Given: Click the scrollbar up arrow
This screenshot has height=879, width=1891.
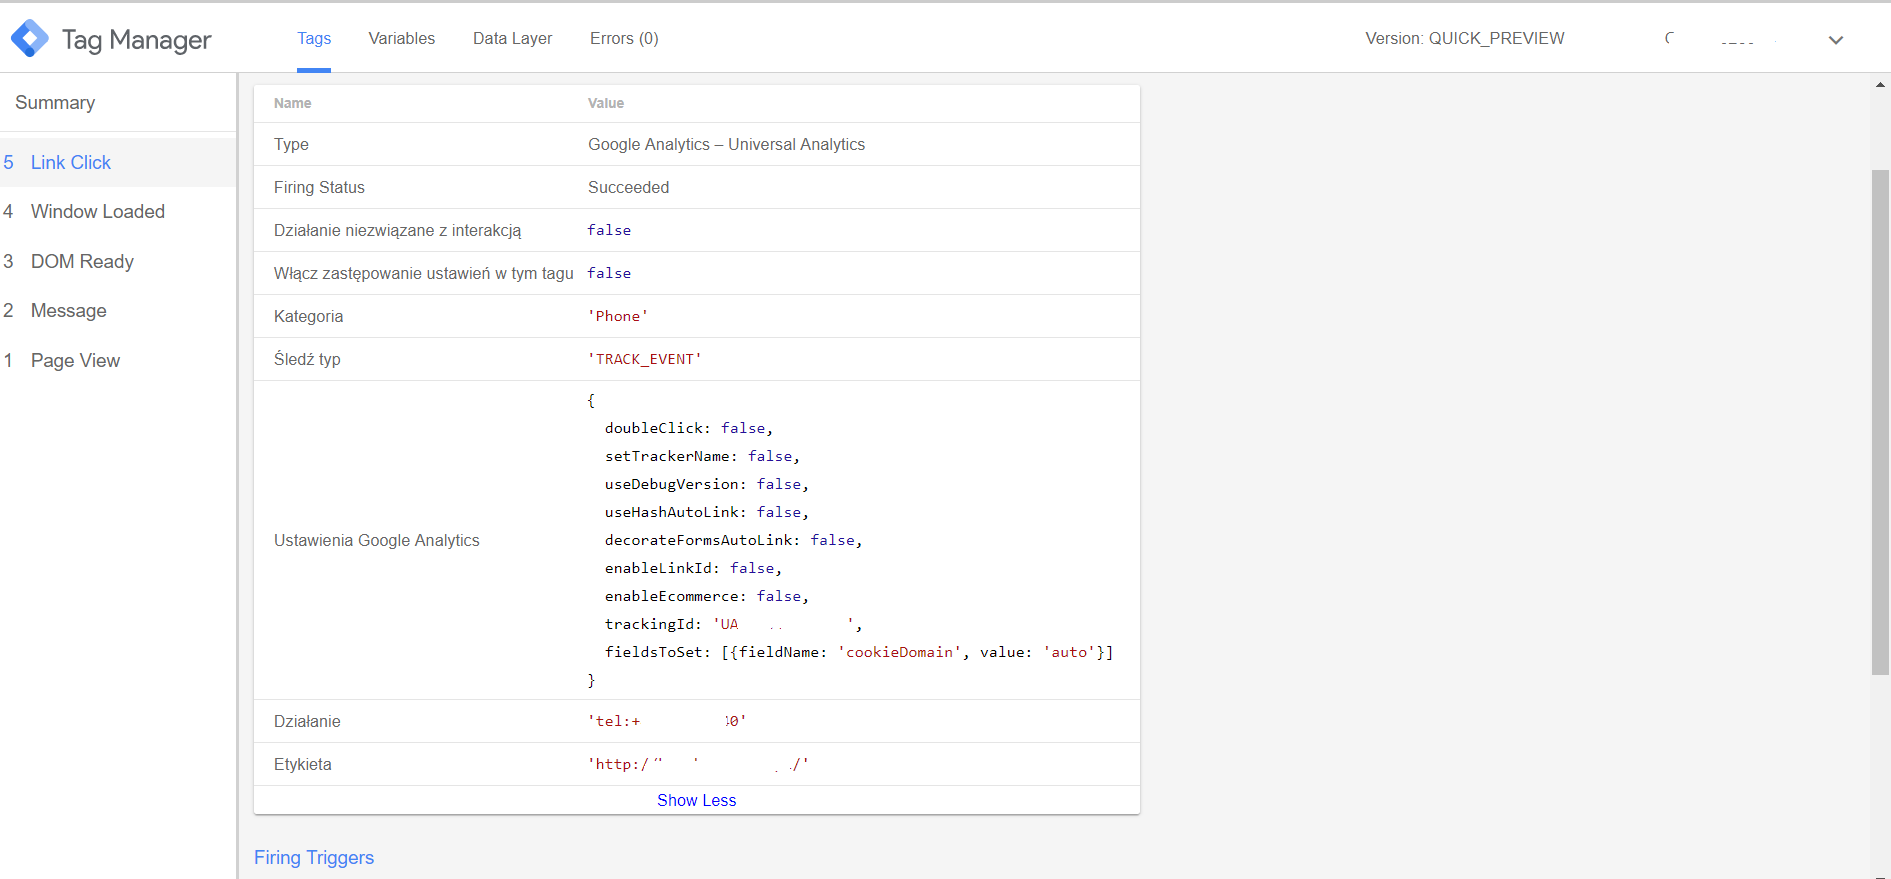Looking at the screenshot, I should (1880, 85).
